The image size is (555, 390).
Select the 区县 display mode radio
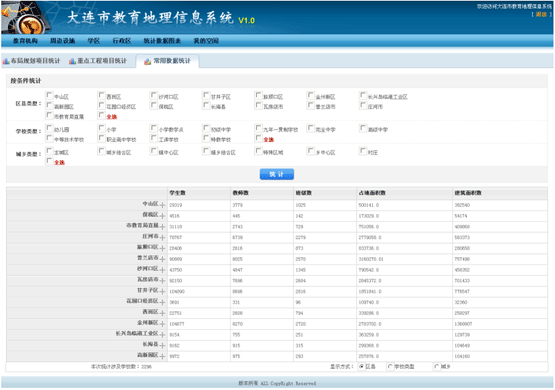(361, 367)
